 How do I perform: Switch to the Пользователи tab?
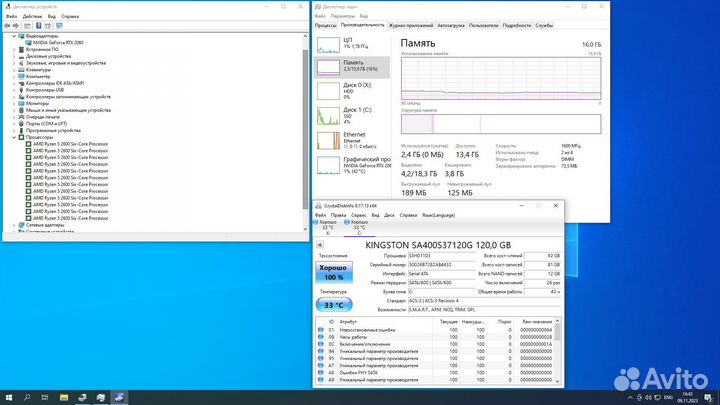coord(484,26)
